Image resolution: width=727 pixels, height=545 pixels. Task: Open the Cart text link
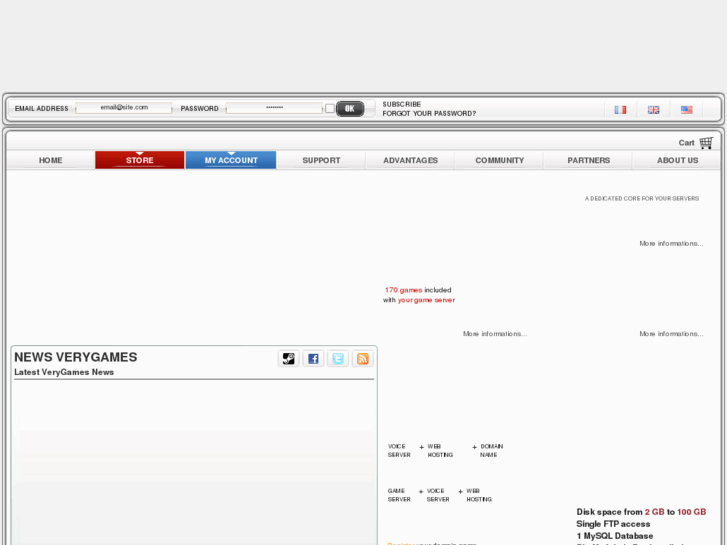(686, 143)
